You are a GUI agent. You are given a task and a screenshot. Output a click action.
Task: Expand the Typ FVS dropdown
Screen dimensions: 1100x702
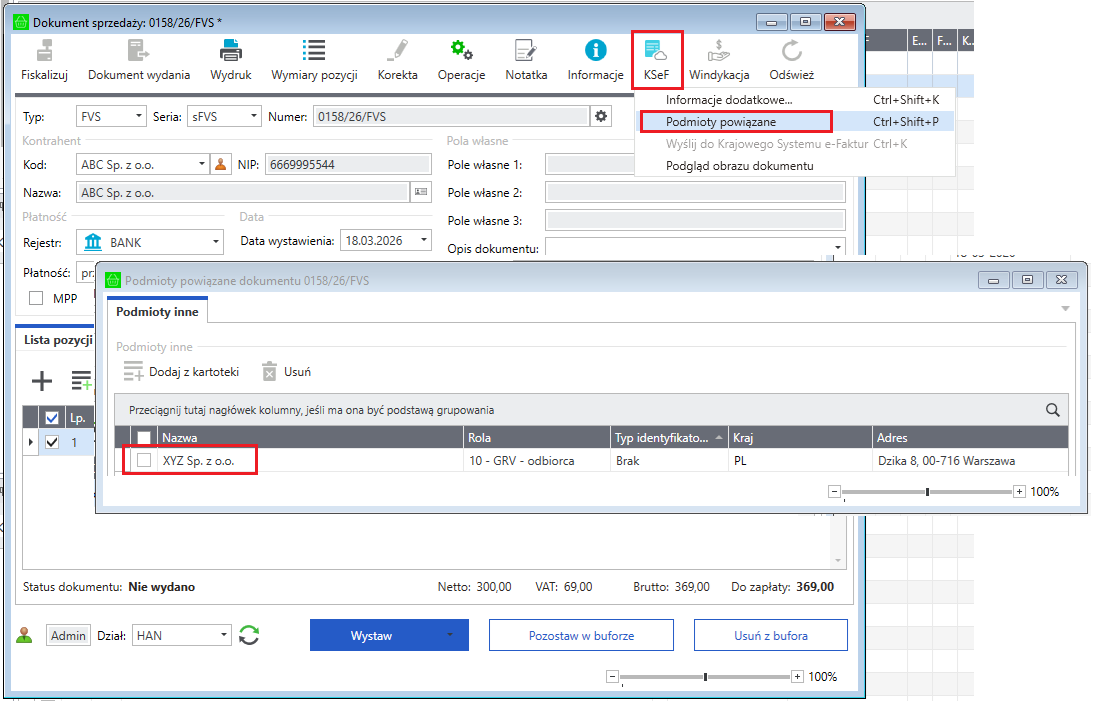click(x=138, y=117)
